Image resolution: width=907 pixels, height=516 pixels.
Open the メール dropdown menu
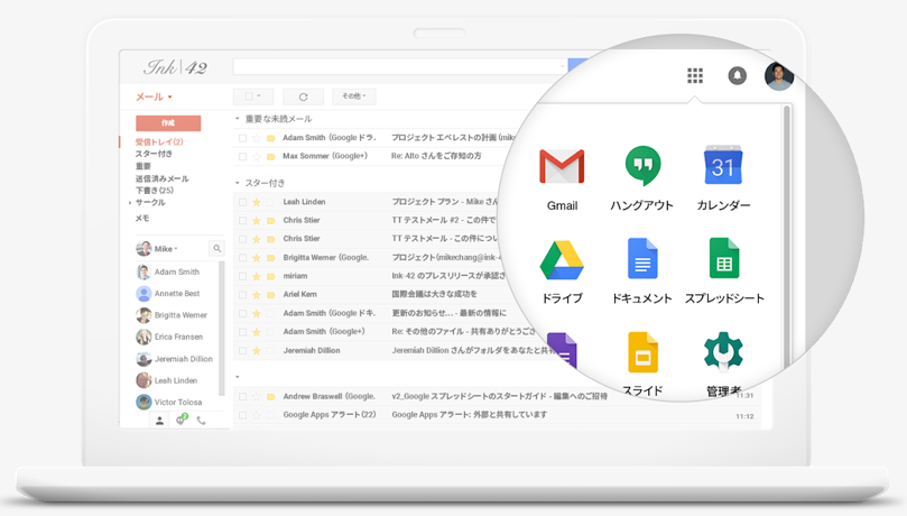coord(154,97)
